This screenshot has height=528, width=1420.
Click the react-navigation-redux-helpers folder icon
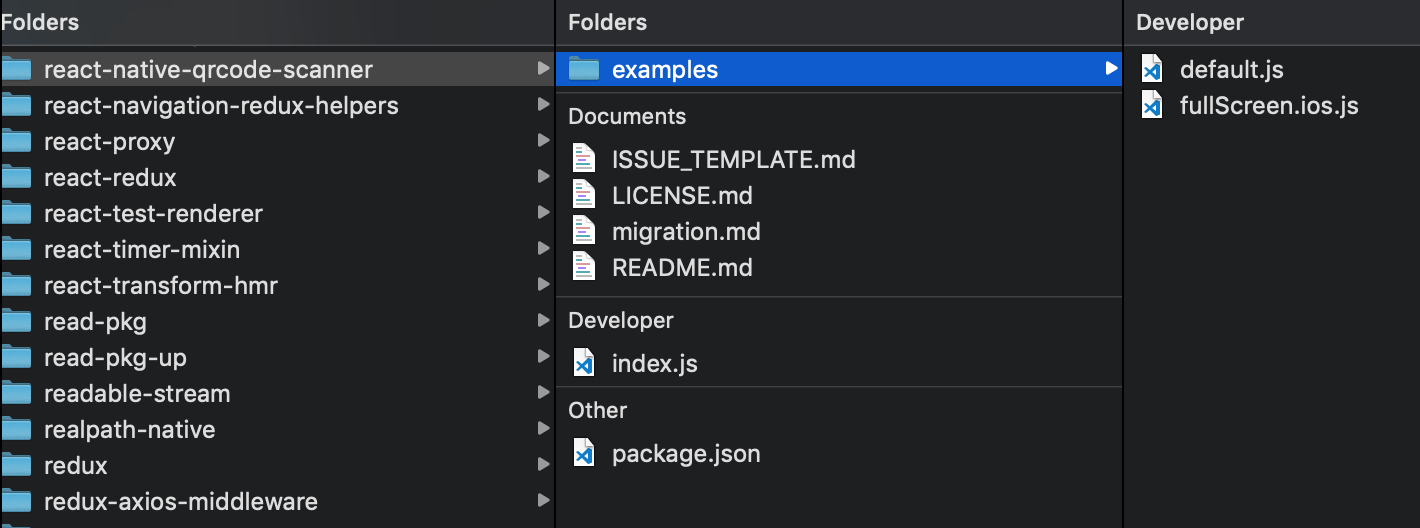click(16, 105)
